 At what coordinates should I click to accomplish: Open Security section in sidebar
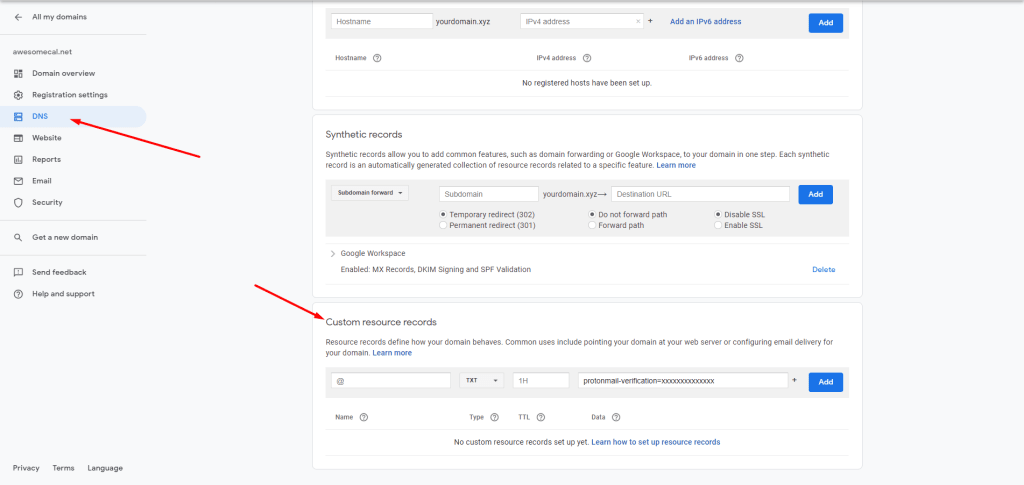click(47, 202)
